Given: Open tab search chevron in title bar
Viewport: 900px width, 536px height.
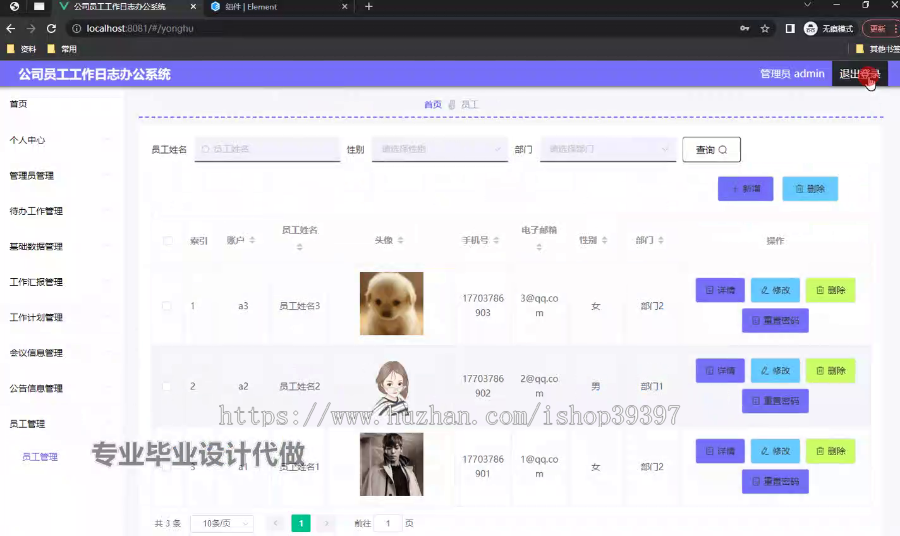Looking at the screenshot, I should [x=807, y=5].
